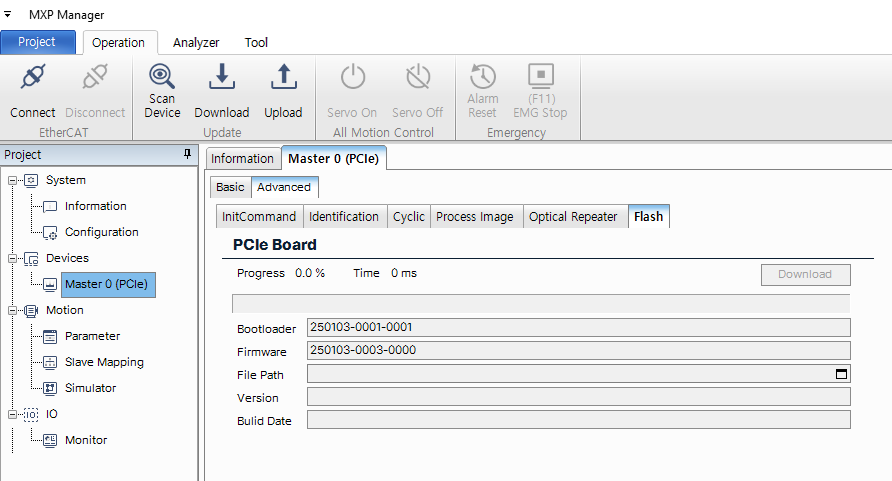Viewport: 892px width, 481px height.
Task: Click the Connect EtherCAT plug icon
Action: pos(33,77)
